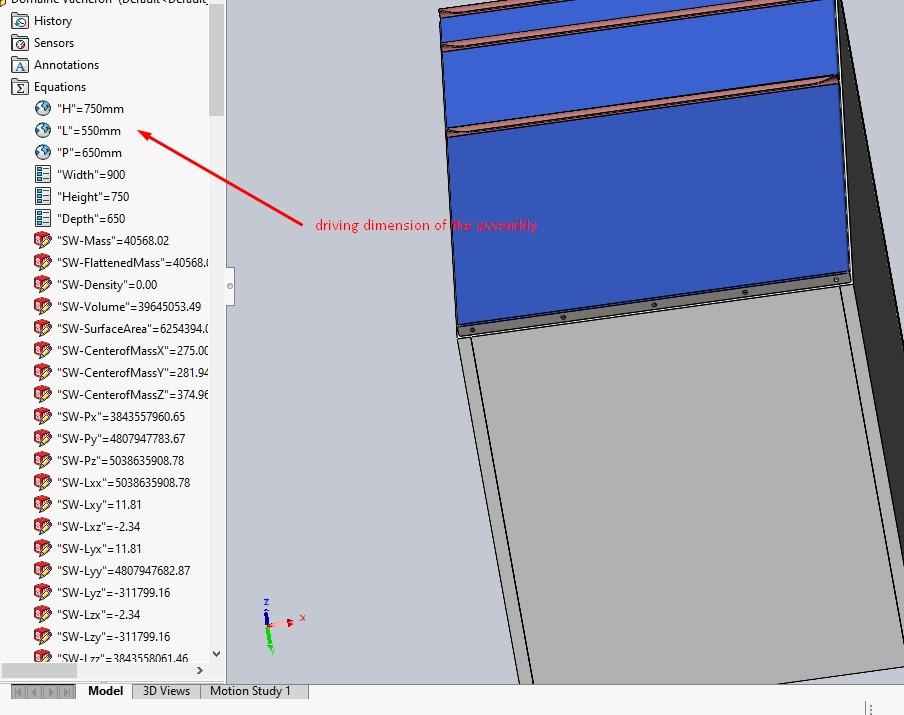Select the "SW-Mass"=40568.02 text

[113, 240]
